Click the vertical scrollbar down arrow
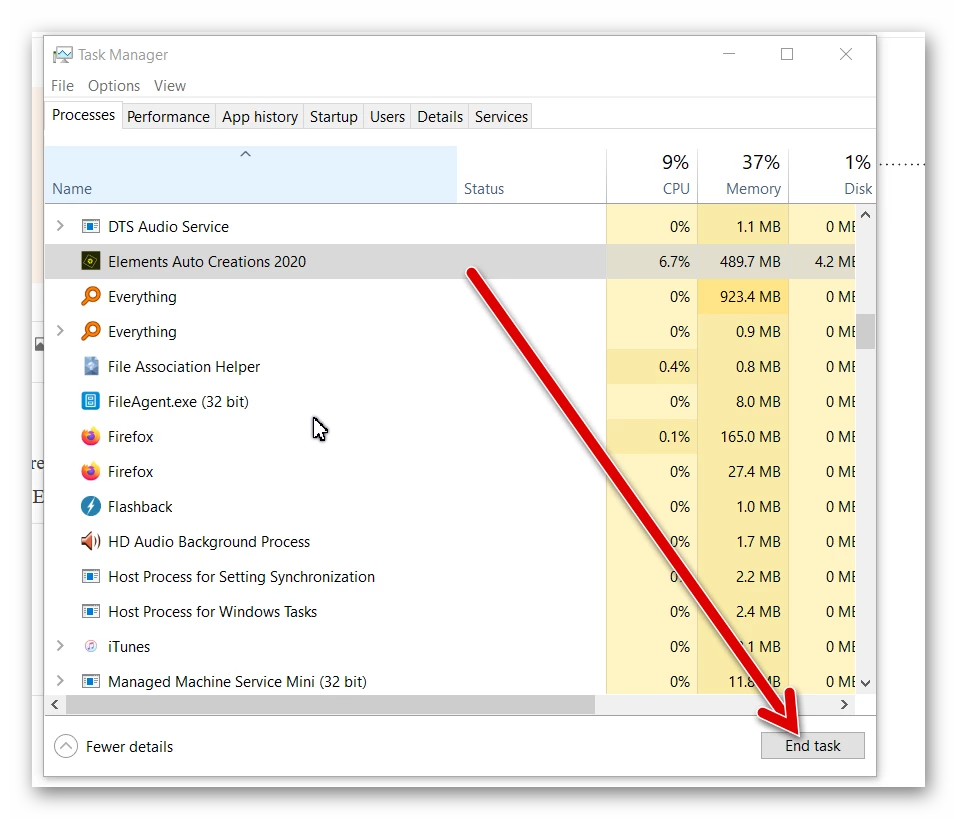Image resolution: width=957 pixels, height=819 pixels. [865, 683]
